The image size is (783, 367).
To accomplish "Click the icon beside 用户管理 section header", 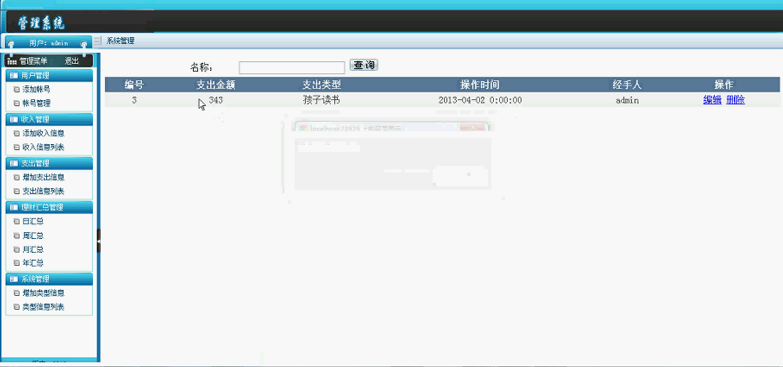I will click(x=14, y=75).
